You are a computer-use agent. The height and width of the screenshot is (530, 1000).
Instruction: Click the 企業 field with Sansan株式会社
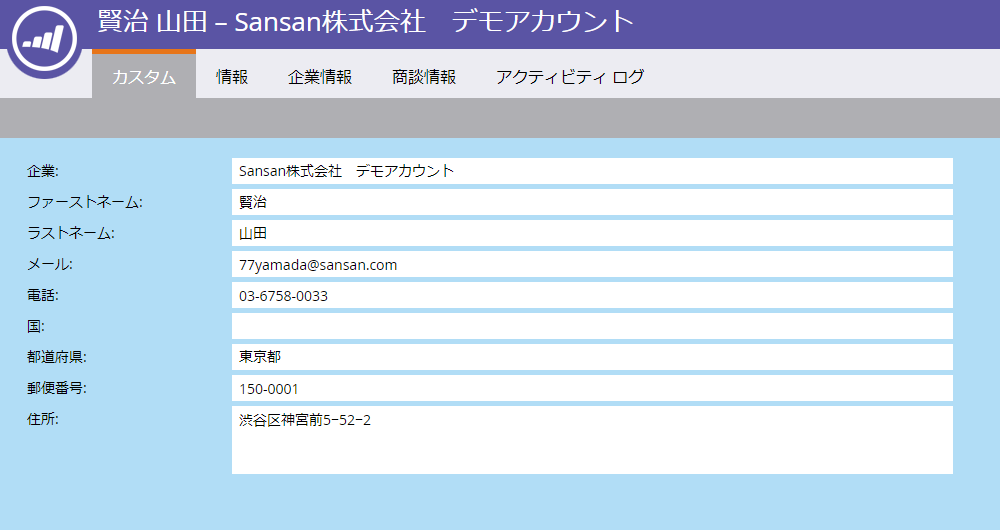(592, 171)
